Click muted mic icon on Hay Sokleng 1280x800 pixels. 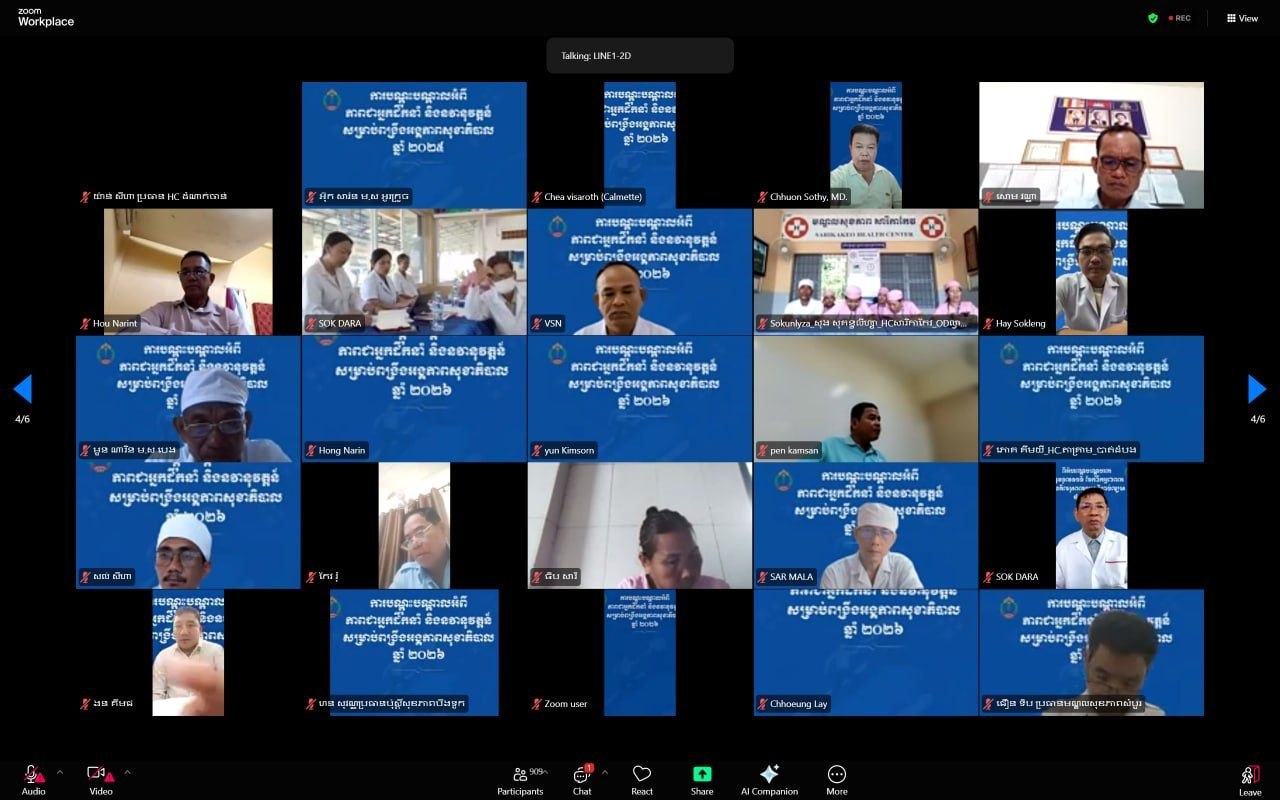(989, 324)
